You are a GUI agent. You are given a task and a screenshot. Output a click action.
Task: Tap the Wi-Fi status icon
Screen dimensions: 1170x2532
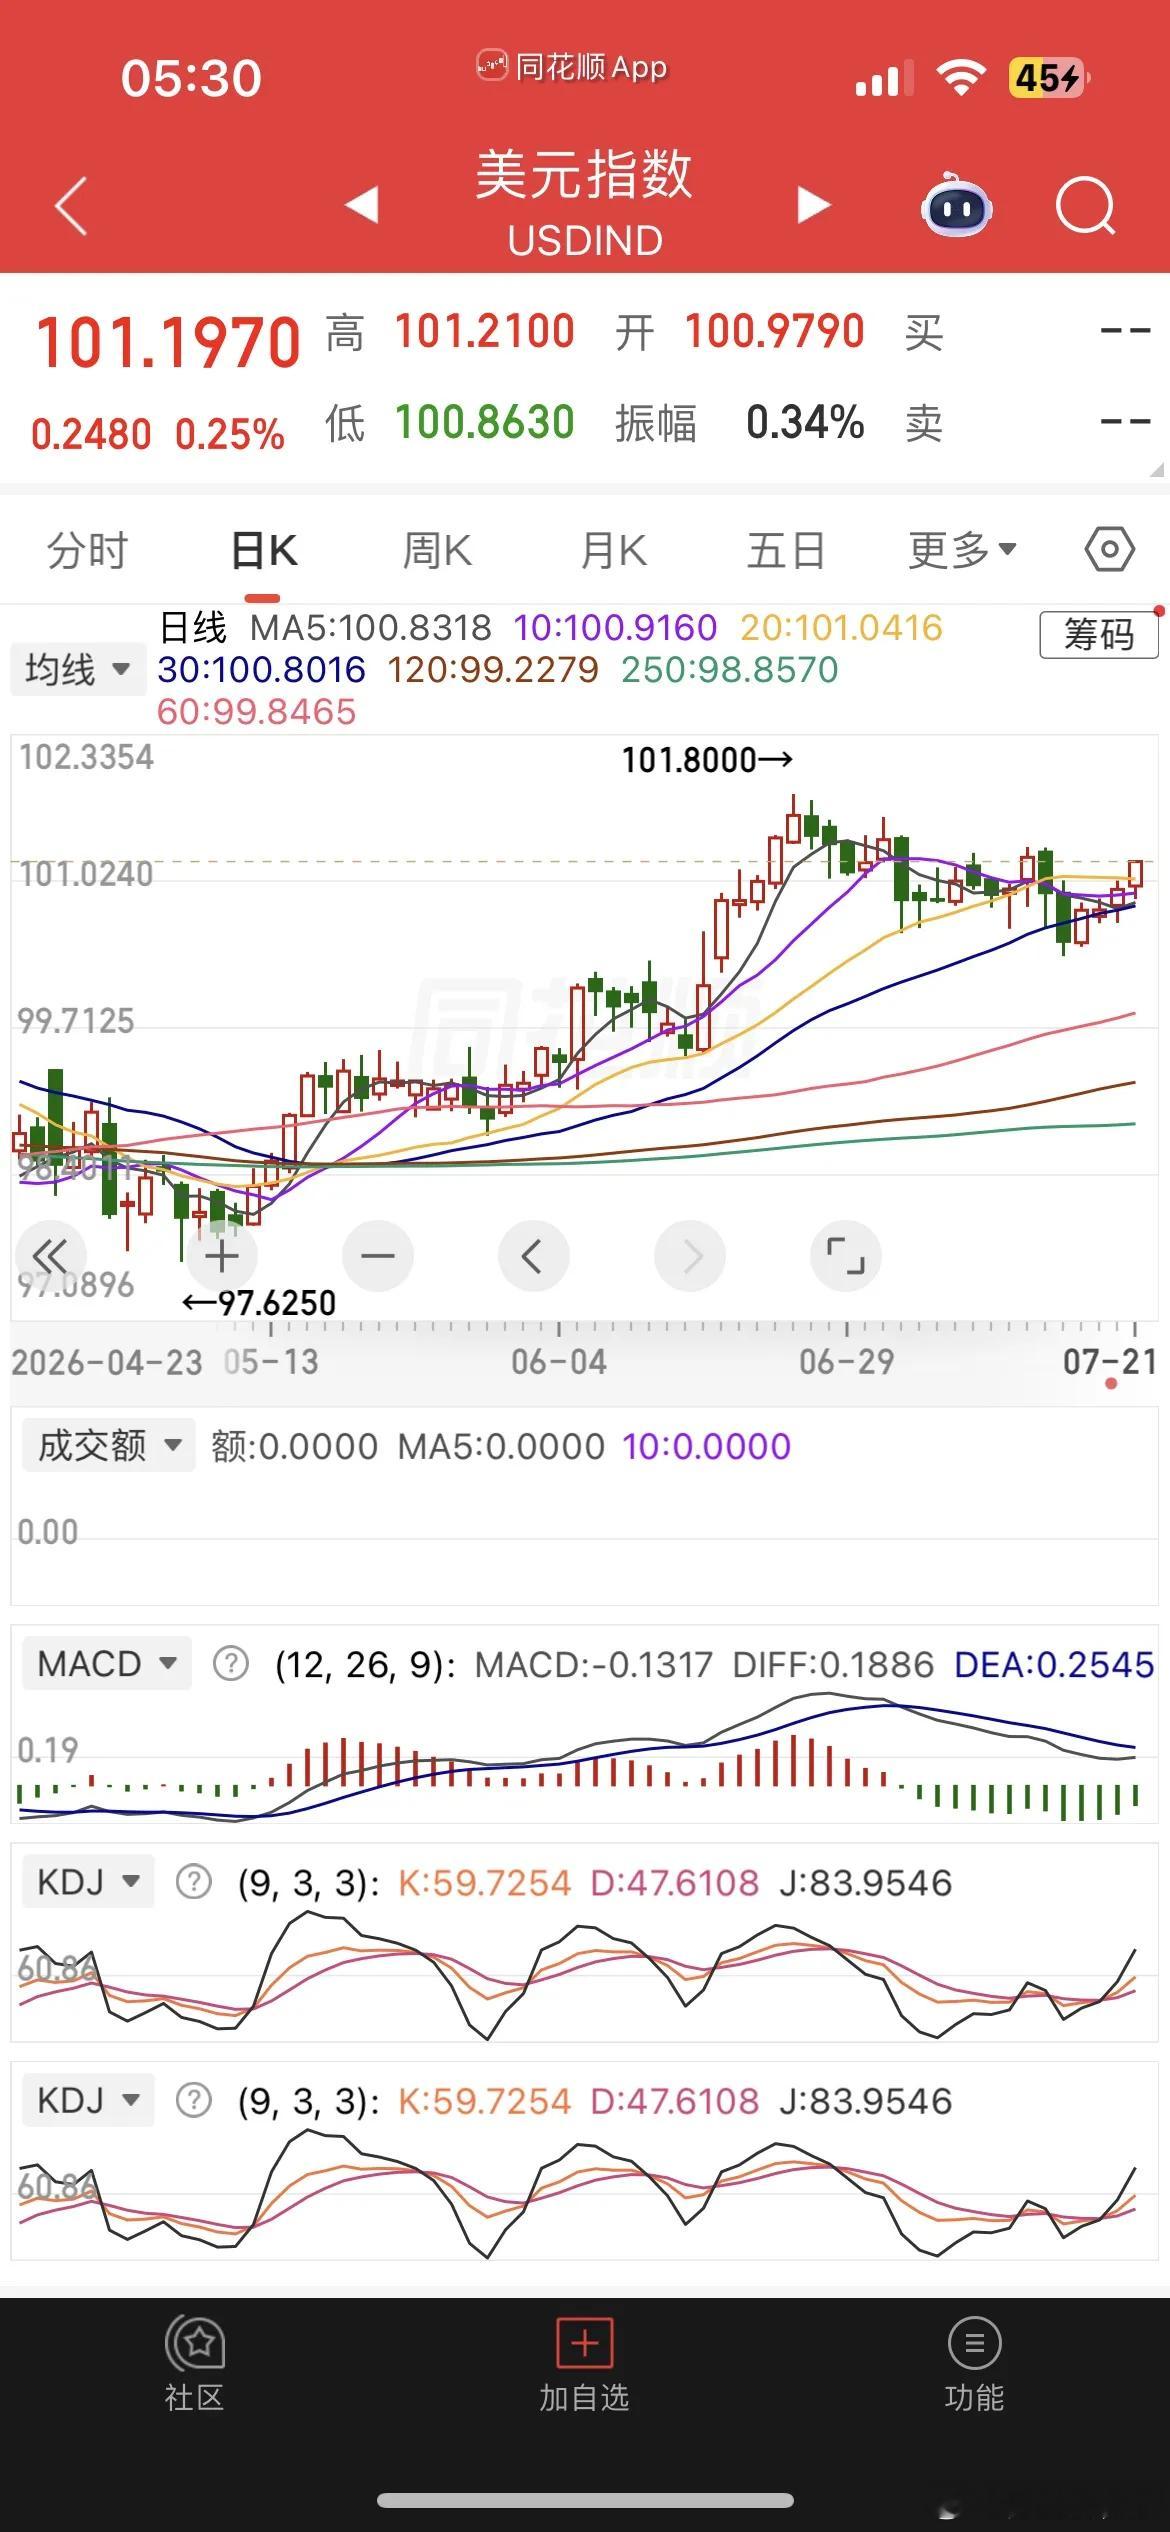tap(961, 78)
